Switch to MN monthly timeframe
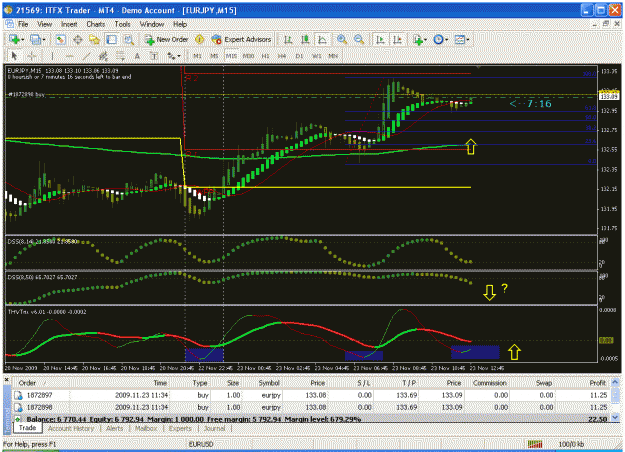The height and width of the screenshot is (452, 625). (x=333, y=56)
